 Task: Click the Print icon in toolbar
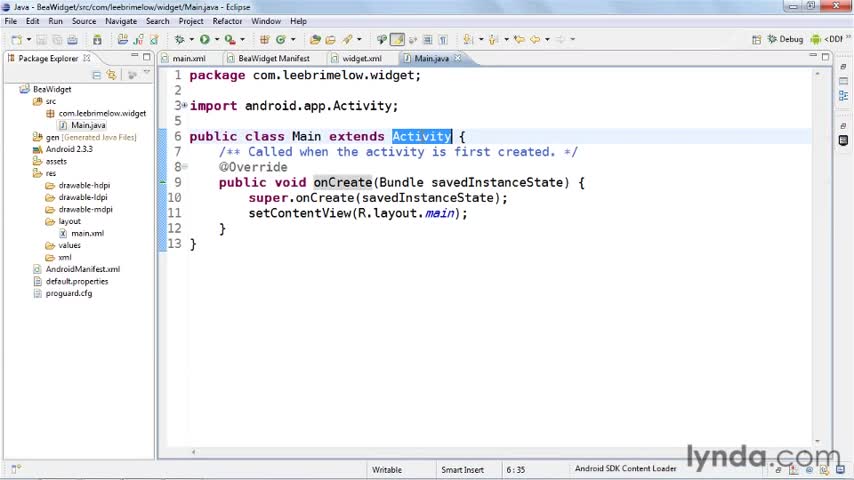72,40
